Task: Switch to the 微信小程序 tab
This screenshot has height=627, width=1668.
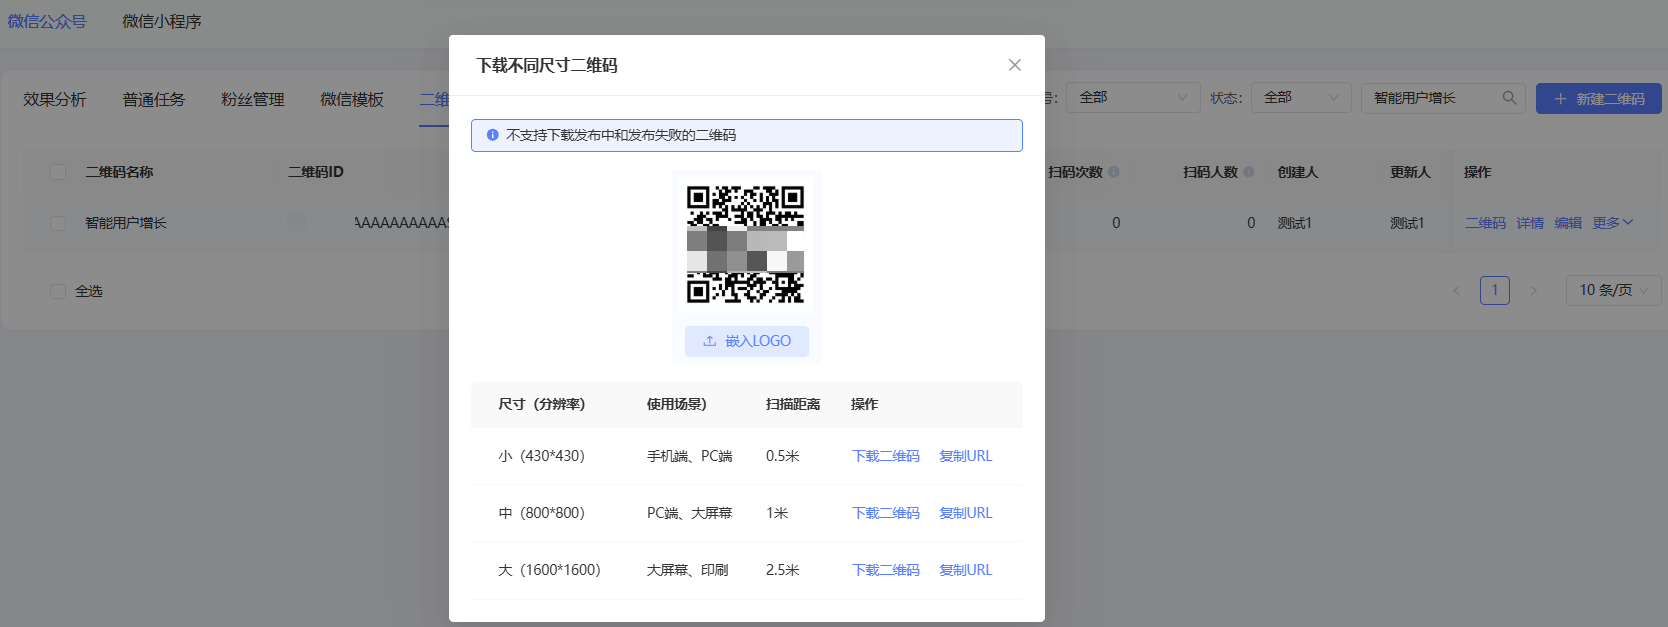Action: point(162,21)
